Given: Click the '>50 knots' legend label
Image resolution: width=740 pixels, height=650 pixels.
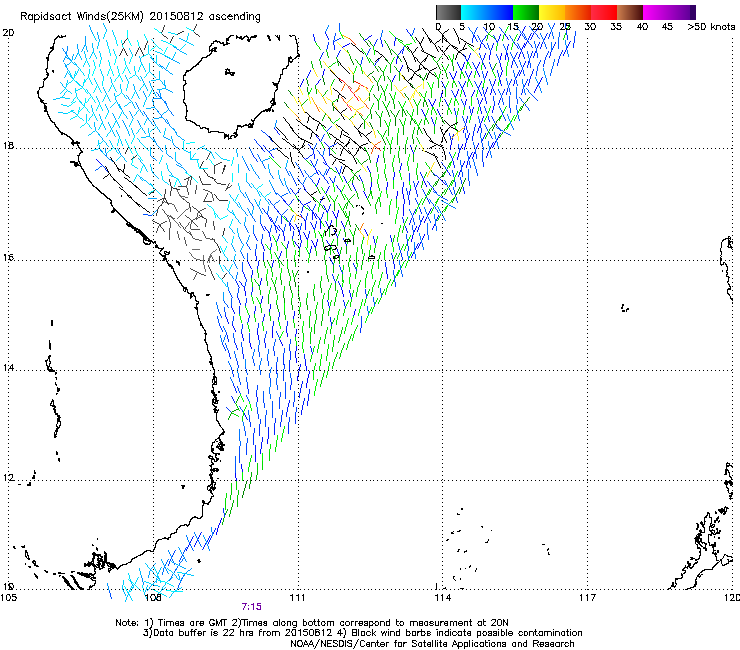Looking at the screenshot, I should (x=711, y=27).
